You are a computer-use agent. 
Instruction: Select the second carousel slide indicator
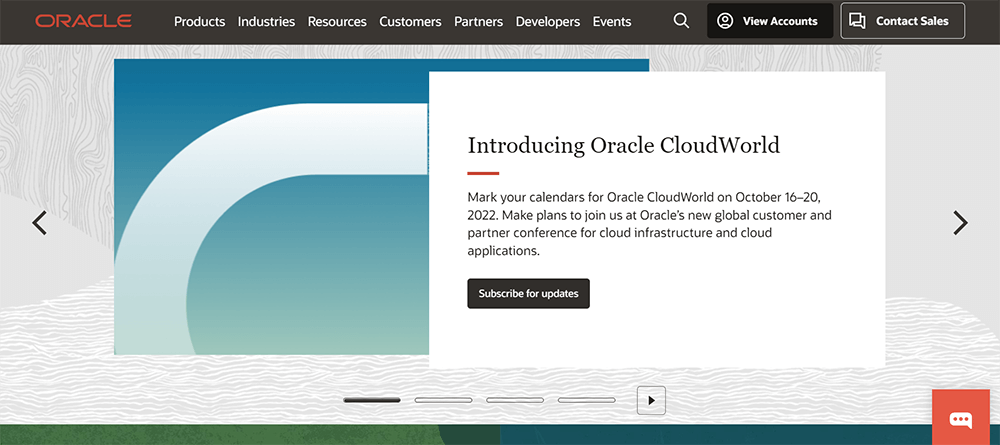tap(443, 400)
